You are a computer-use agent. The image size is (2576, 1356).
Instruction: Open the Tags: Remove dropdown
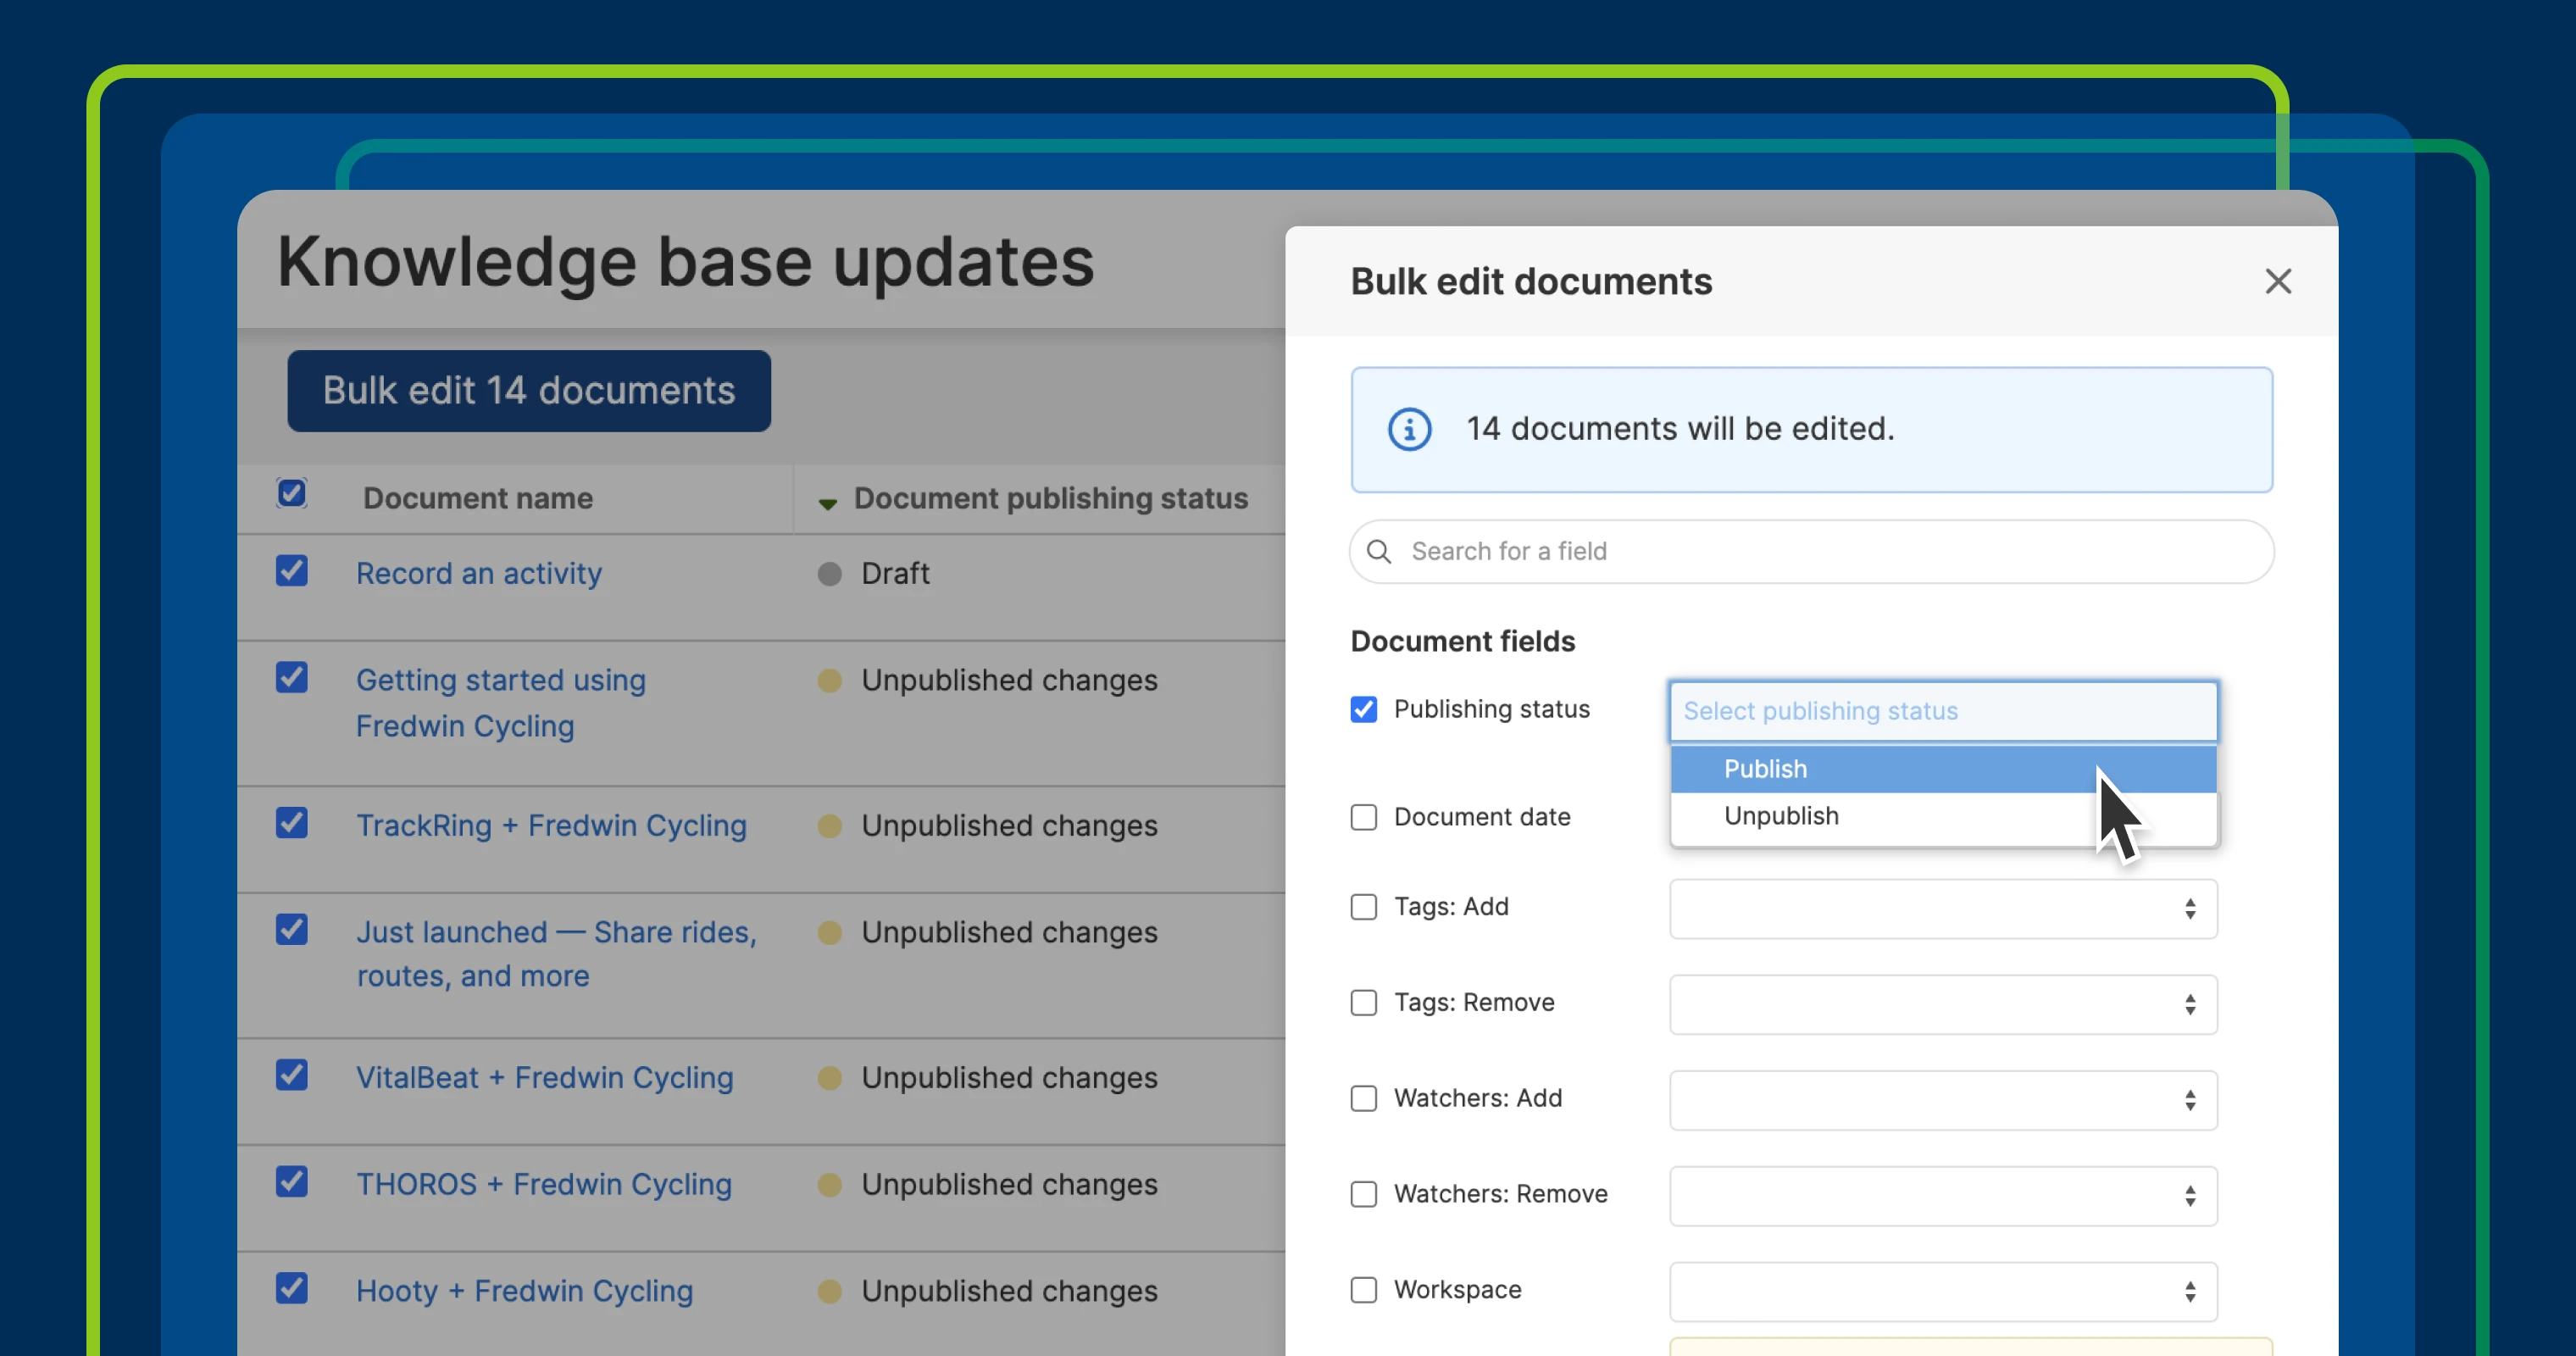click(1942, 1005)
